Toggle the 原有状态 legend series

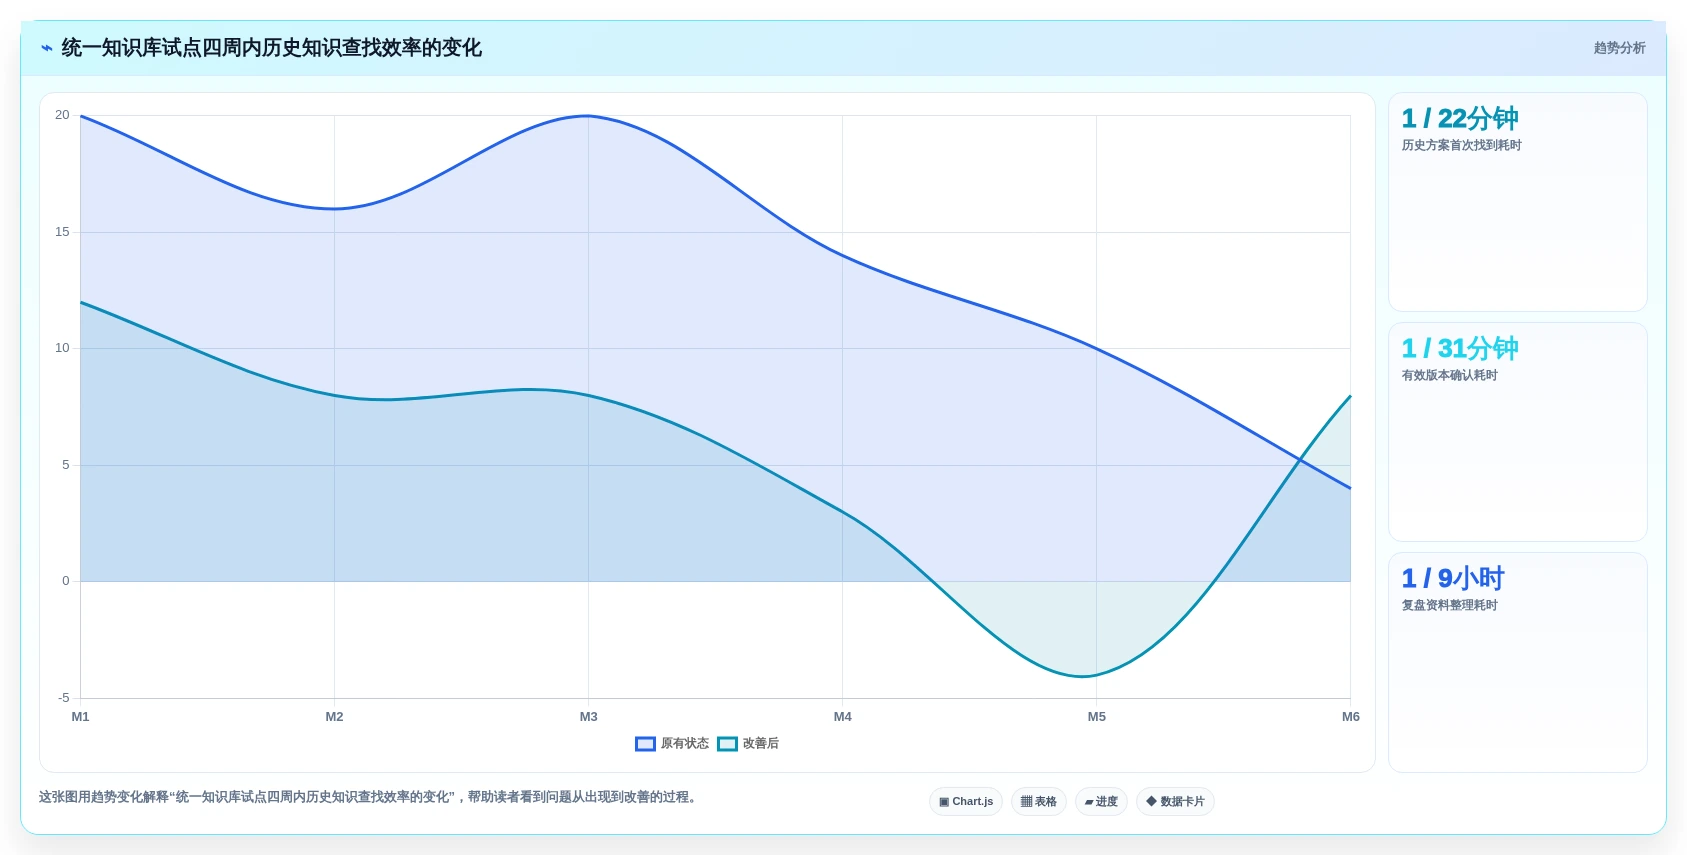[672, 744]
